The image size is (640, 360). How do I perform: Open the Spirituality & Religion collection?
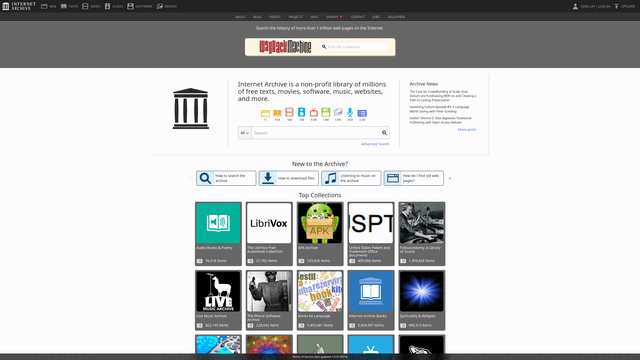pyautogui.click(x=422, y=300)
